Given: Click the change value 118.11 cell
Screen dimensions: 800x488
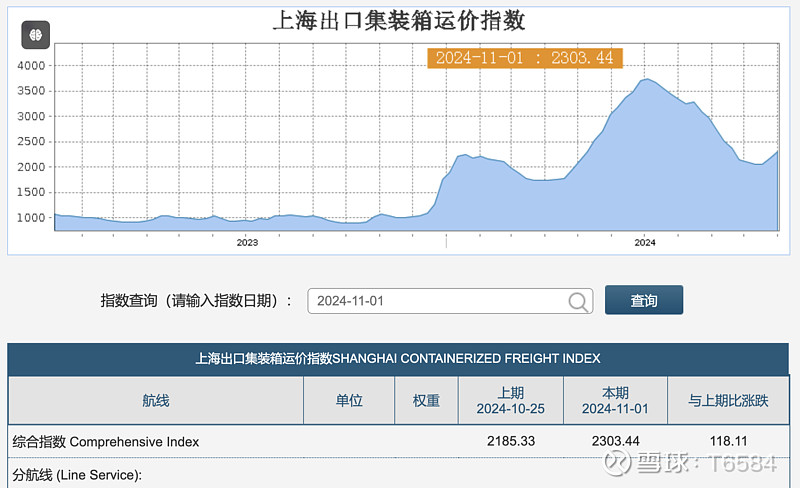Looking at the screenshot, I should click(728, 441).
